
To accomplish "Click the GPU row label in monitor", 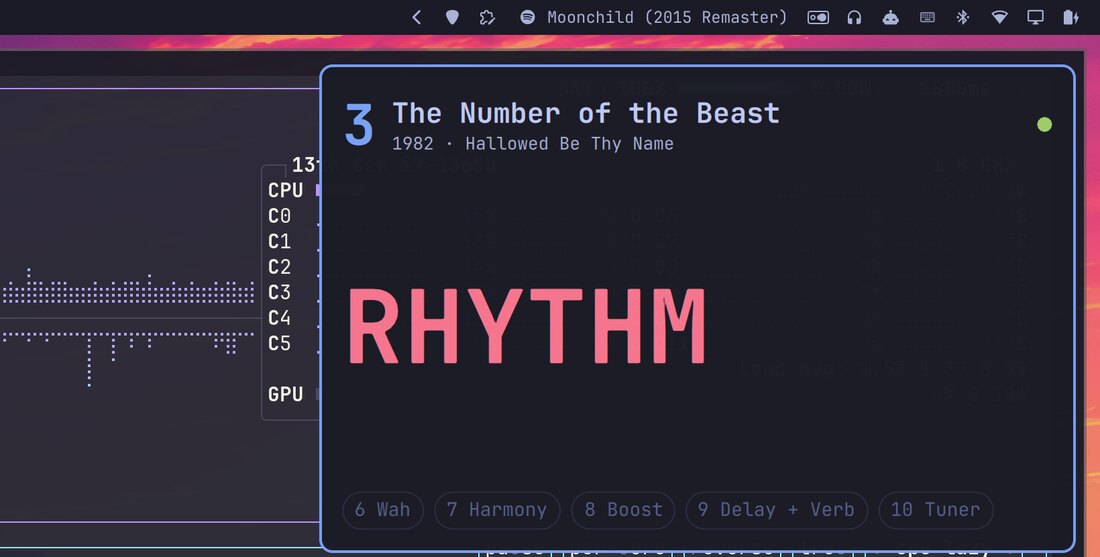I will click(286, 394).
